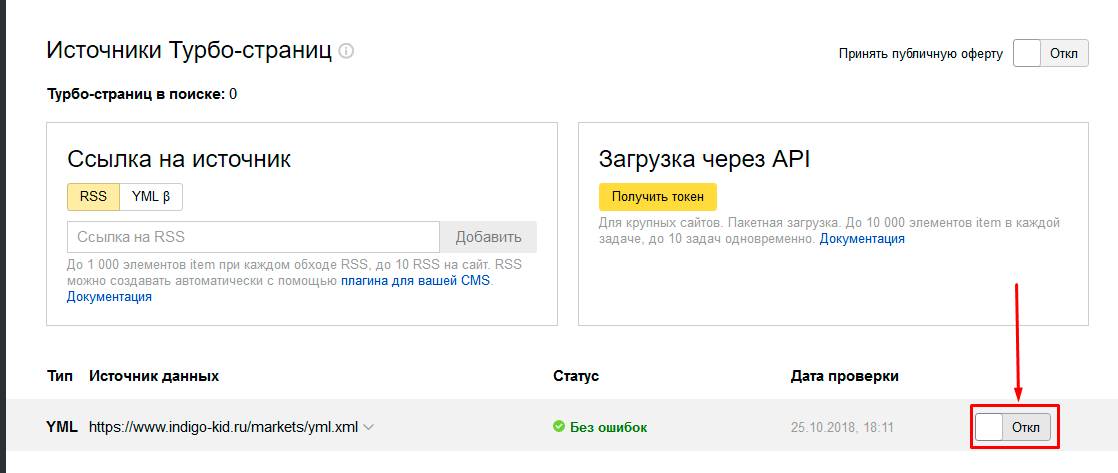Open the плагина для вашей CMS link
1118x473 pixels.
416,281
